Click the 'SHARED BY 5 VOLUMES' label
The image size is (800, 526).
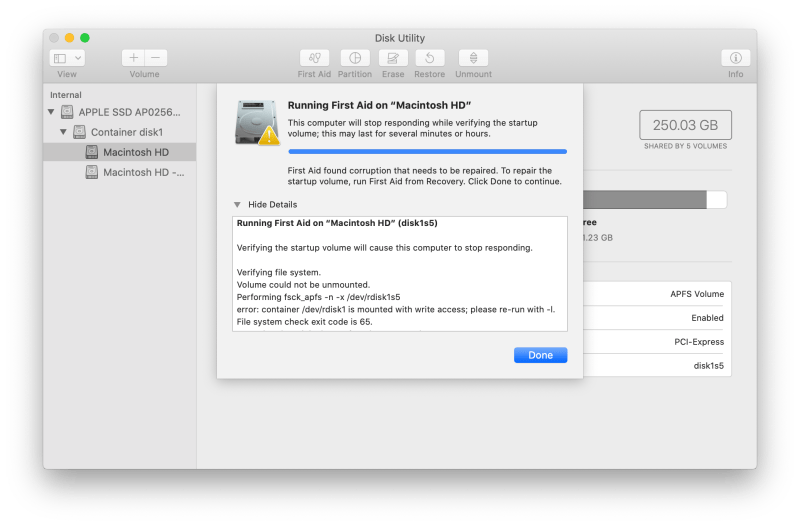pyautogui.click(x=685, y=146)
